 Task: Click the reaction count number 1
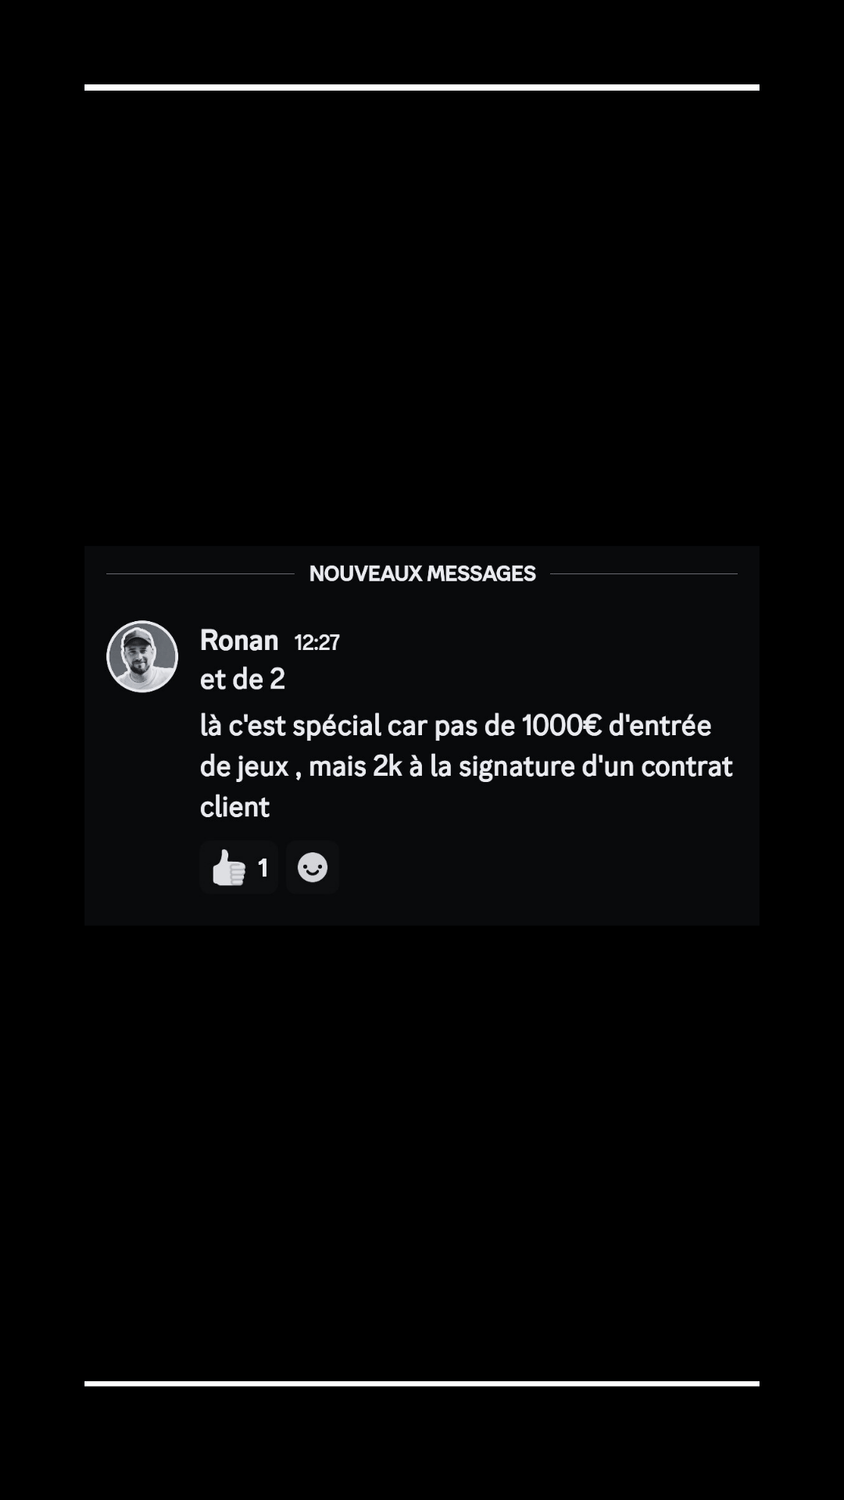263,868
